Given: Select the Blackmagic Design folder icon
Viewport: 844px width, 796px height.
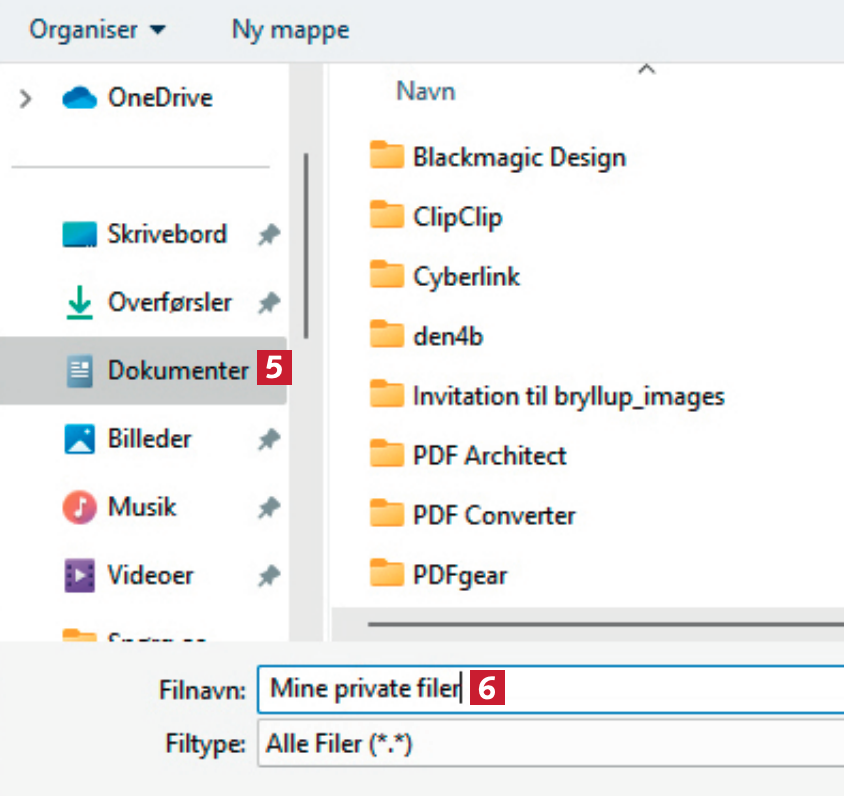Looking at the screenshot, I should coord(386,157).
